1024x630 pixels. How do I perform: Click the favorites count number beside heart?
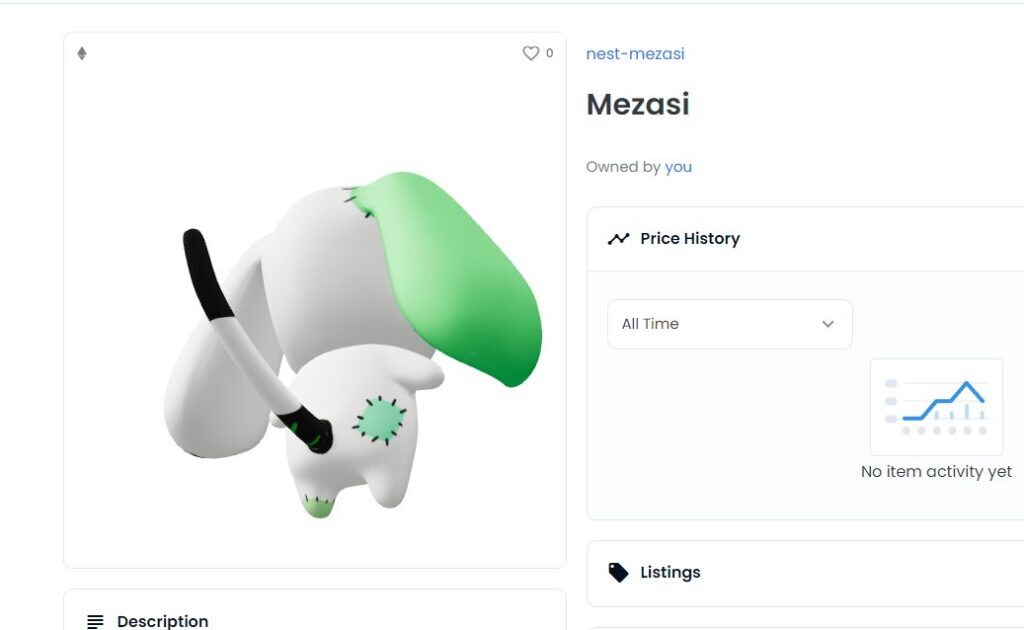click(549, 53)
